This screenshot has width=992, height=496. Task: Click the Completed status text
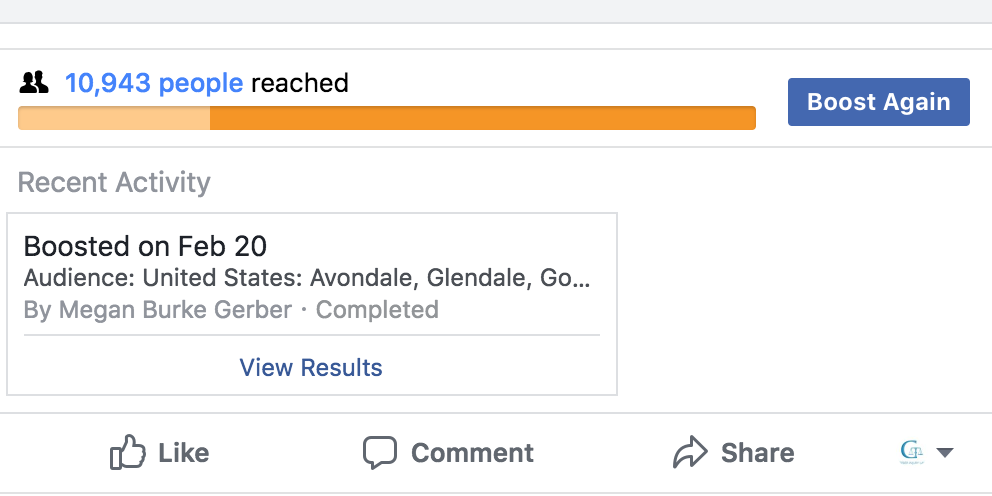click(x=377, y=310)
